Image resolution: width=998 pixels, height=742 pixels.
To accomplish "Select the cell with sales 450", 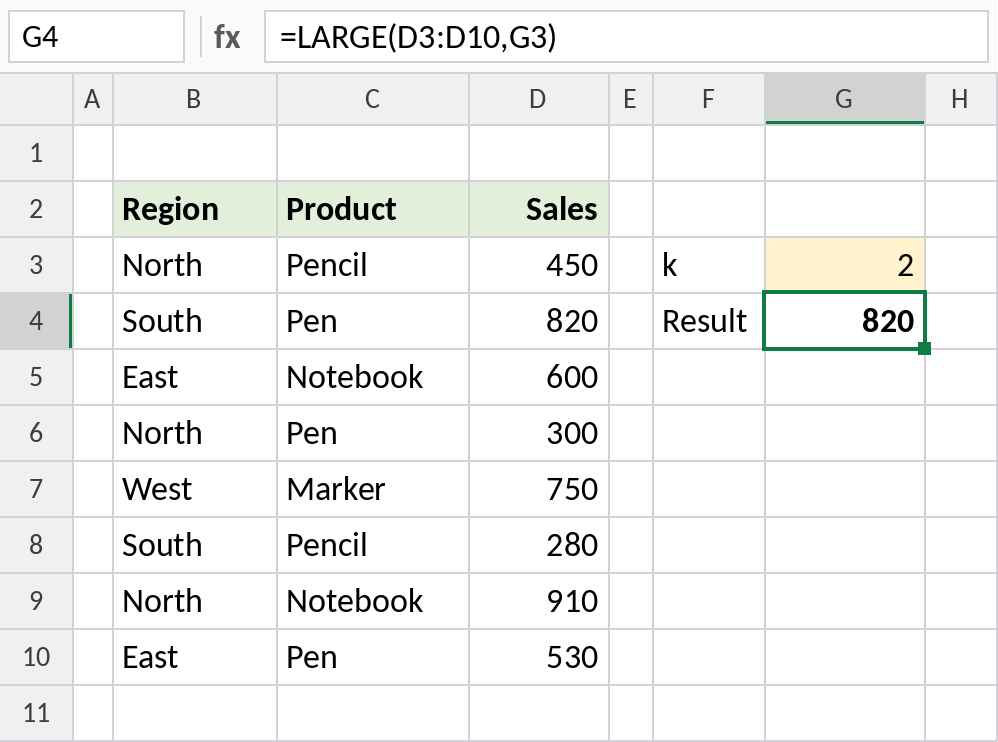I will point(539,265).
